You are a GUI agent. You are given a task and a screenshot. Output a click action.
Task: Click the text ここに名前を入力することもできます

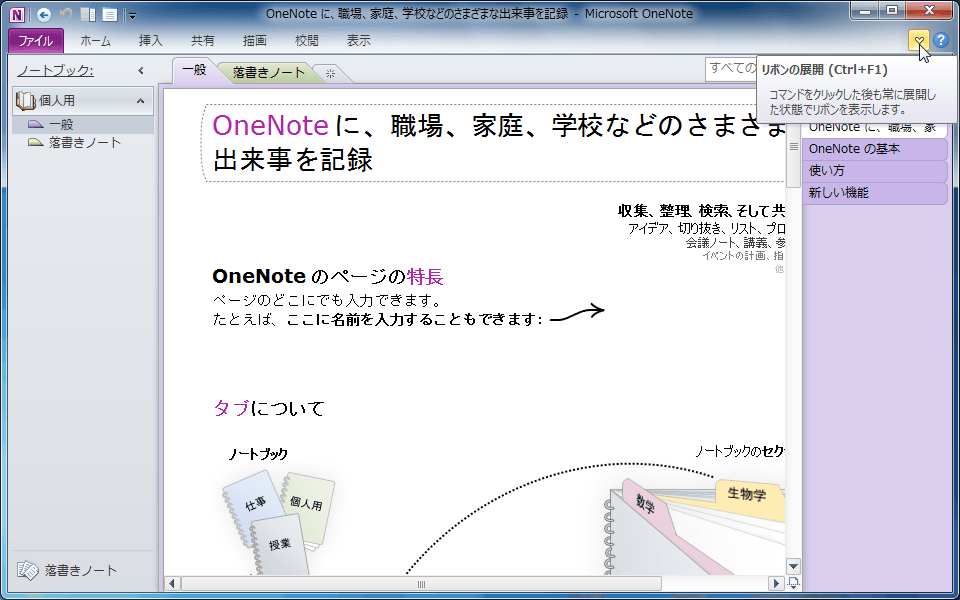pos(413,320)
